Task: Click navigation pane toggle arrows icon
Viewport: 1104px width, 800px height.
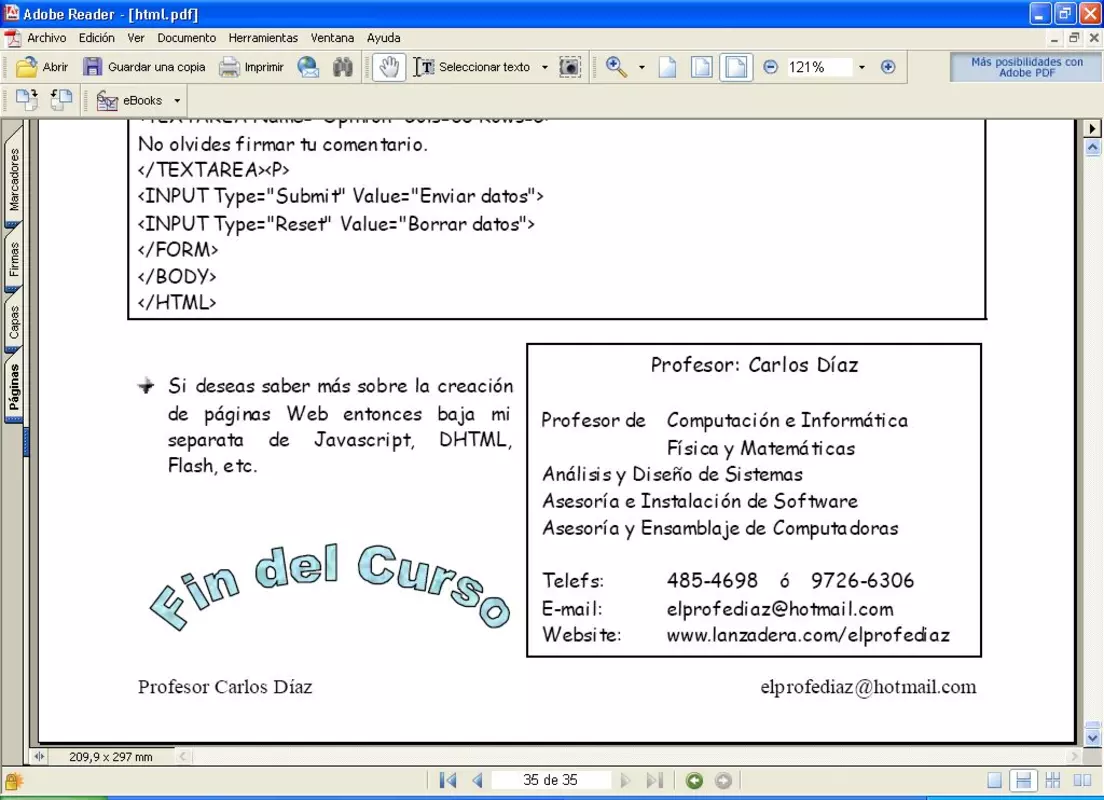Action: point(39,756)
